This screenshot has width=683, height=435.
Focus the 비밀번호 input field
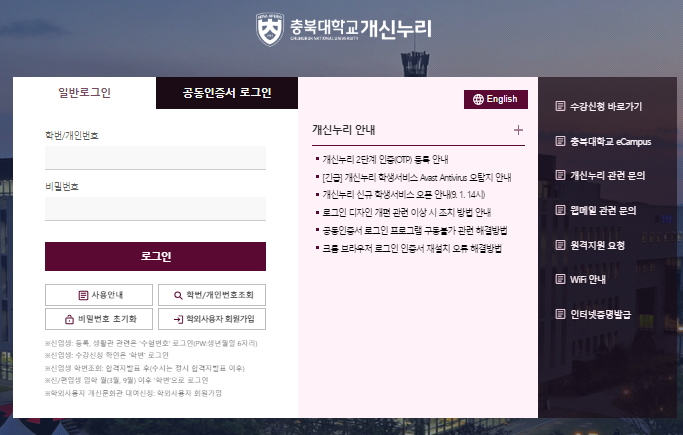[156, 209]
